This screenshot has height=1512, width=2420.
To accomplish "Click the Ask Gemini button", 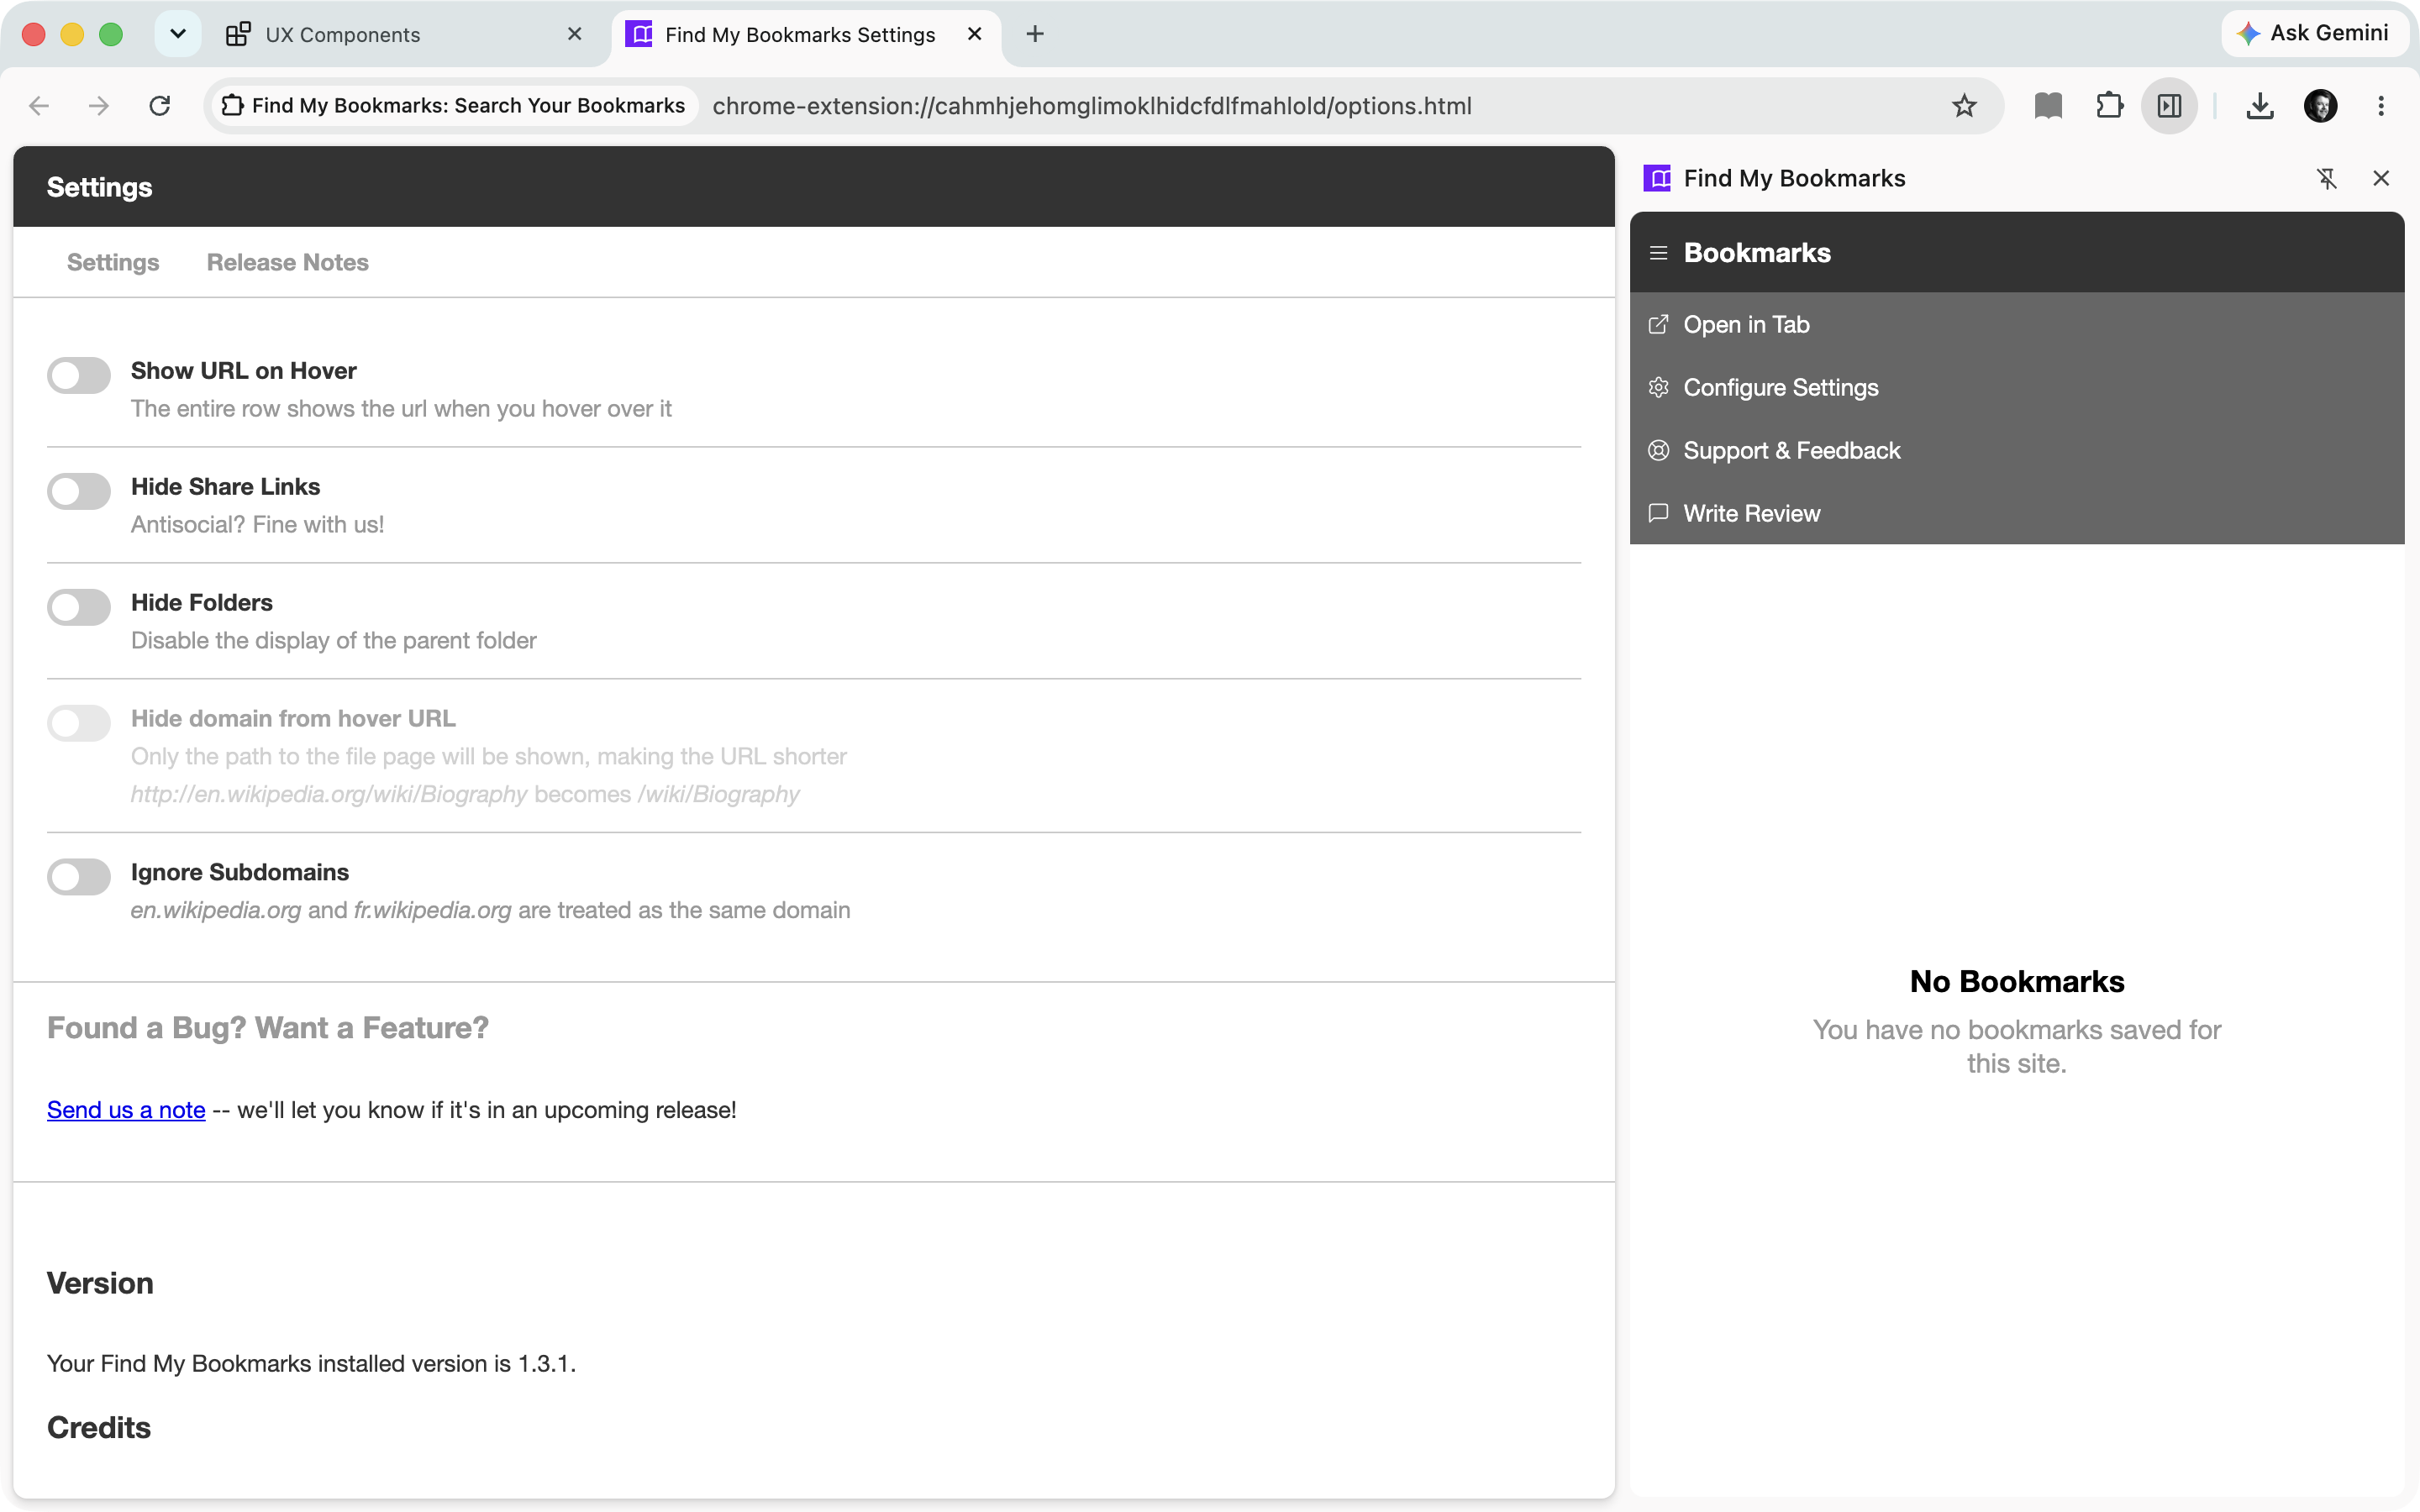I will click(2314, 33).
